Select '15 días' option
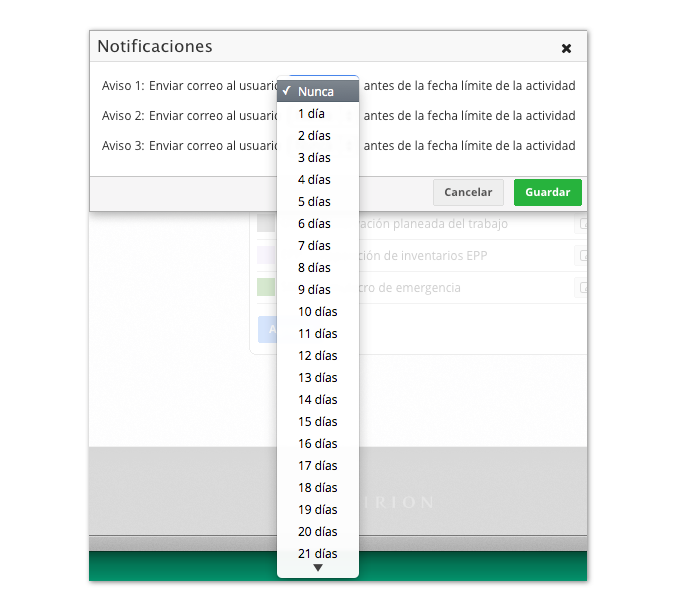Viewport: 676px width, 604px height. 318,421
